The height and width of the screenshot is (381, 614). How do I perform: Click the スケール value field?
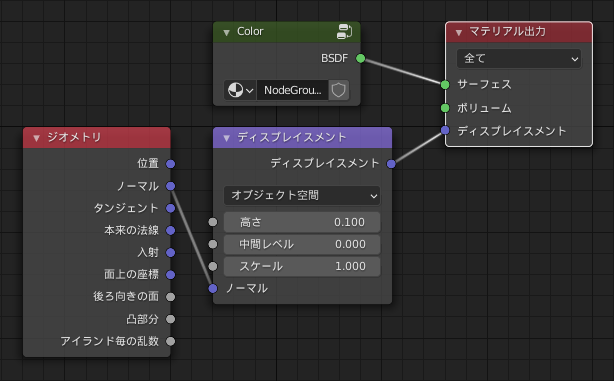302,266
